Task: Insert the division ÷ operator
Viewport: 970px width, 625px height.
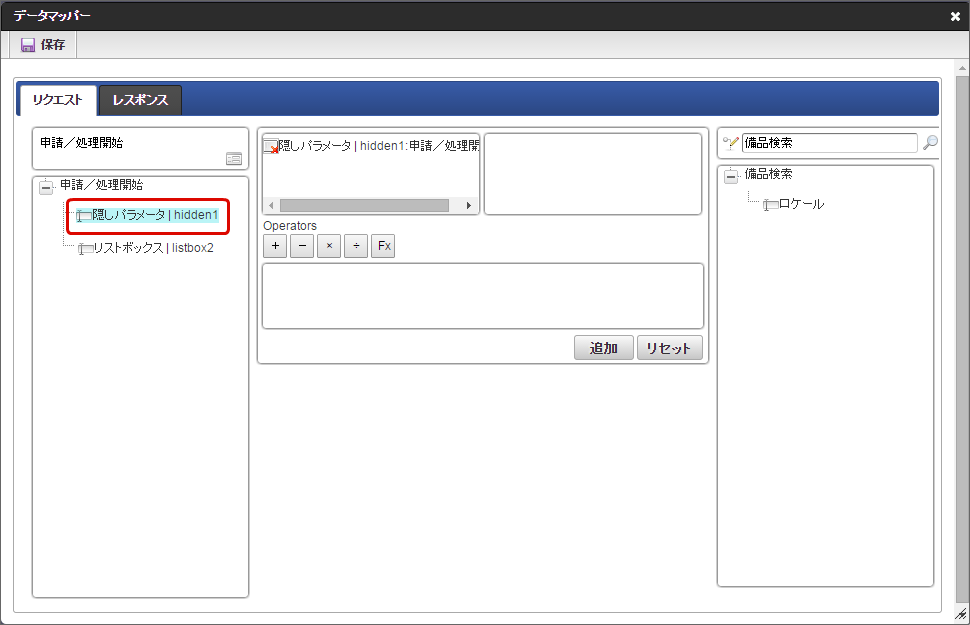Action: (x=356, y=246)
